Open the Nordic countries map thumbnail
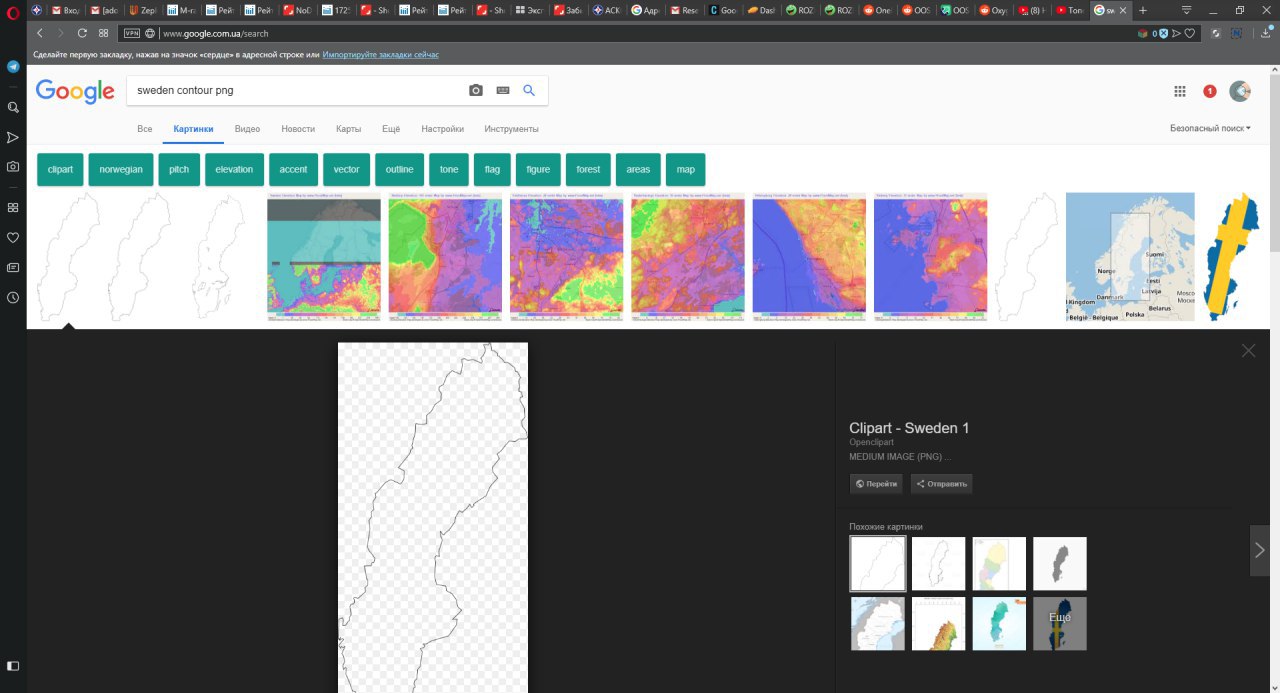 tap(1130, 256)
